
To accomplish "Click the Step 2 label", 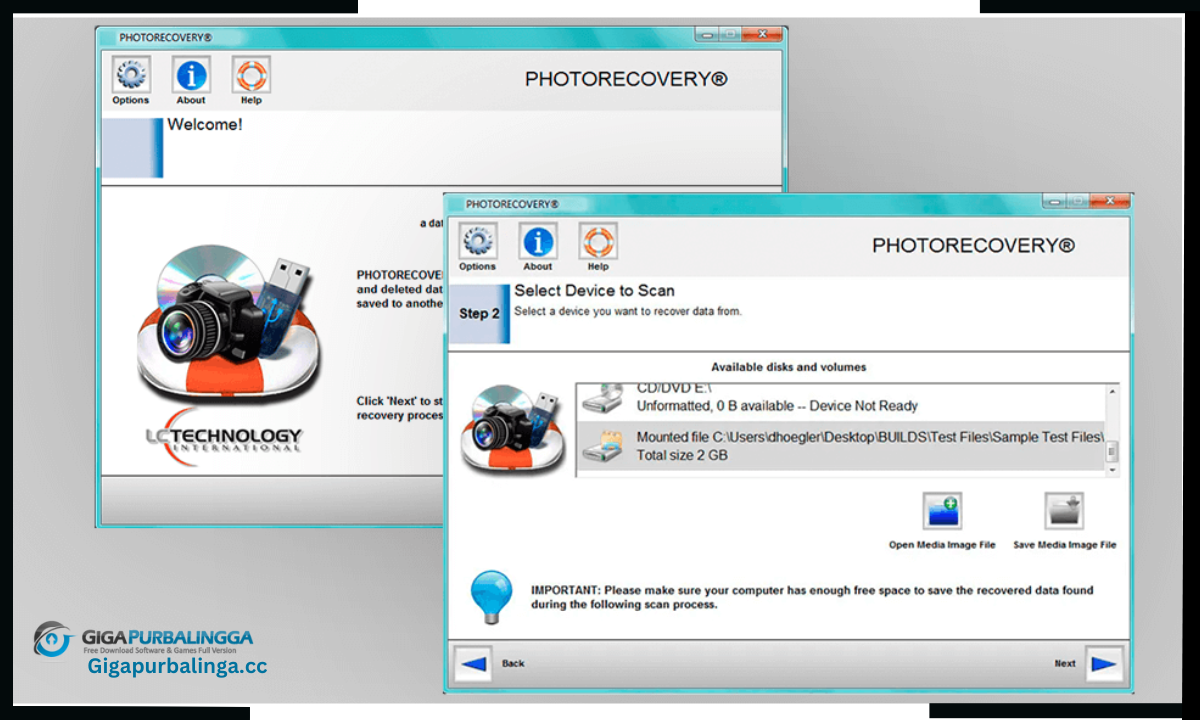I will tap(479, 313).
